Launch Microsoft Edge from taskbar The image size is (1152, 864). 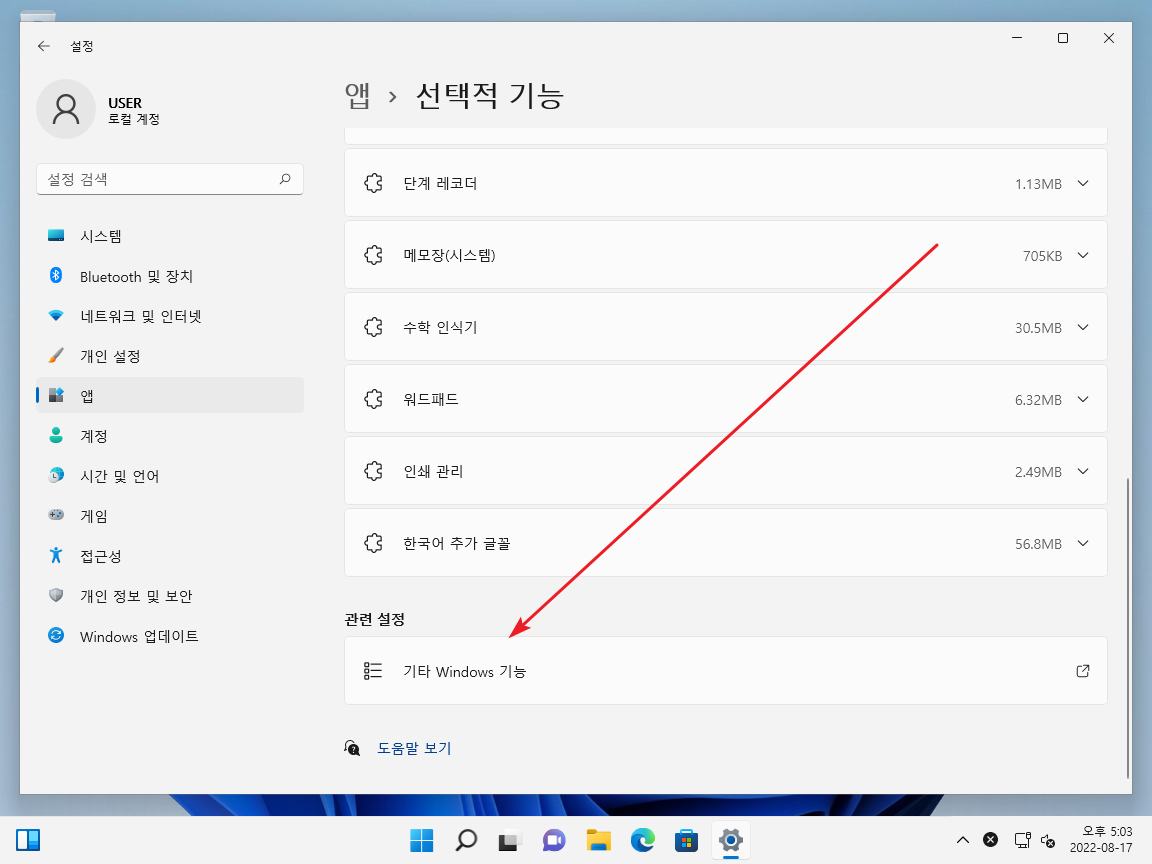pos(642,840)
